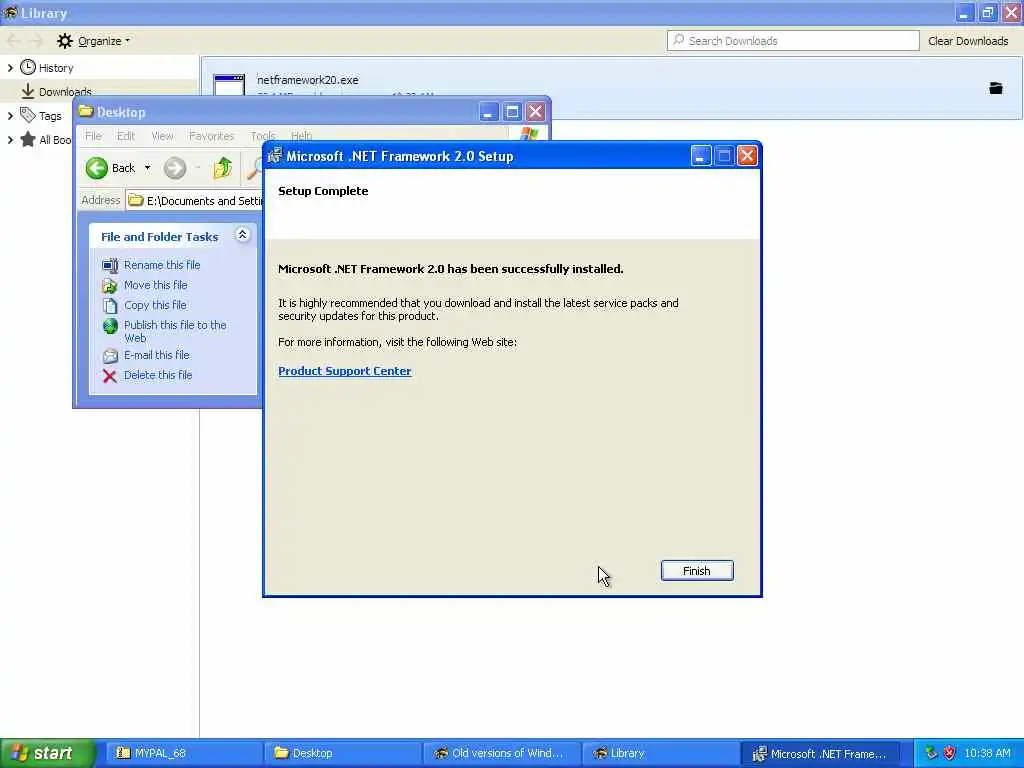
Task: Open the View menu in Desktop window
Action: click(x=163, y=136)
